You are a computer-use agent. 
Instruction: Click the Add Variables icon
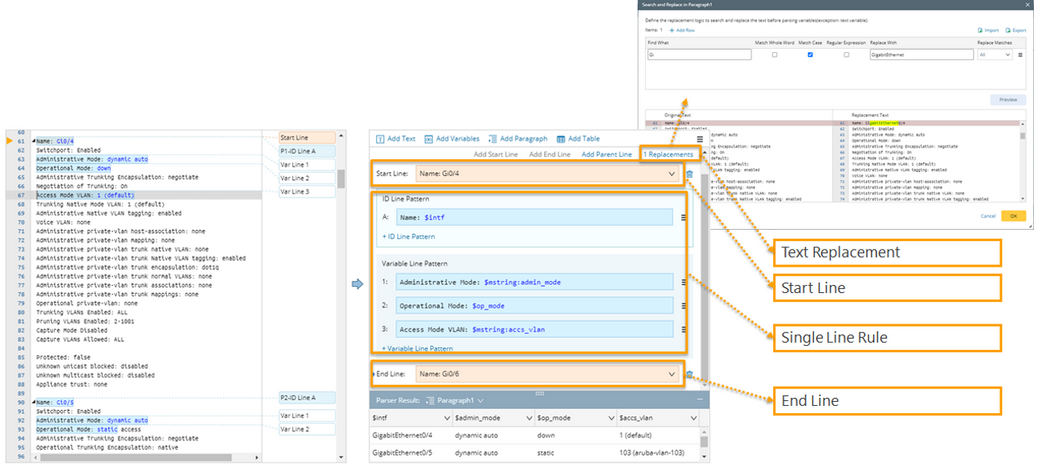pyautogui.click(x=429, y=139)
